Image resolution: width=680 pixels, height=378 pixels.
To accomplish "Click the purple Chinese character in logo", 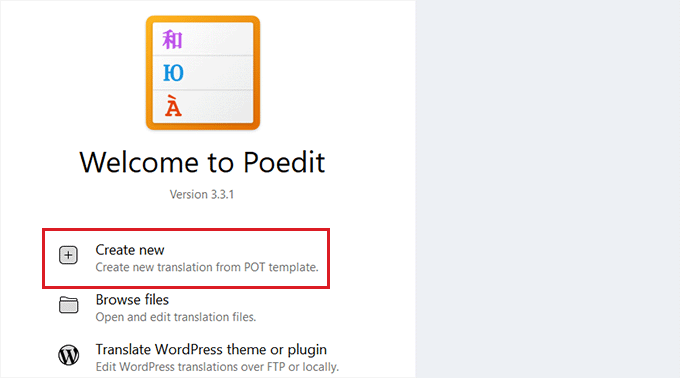I will click(172, 39).
